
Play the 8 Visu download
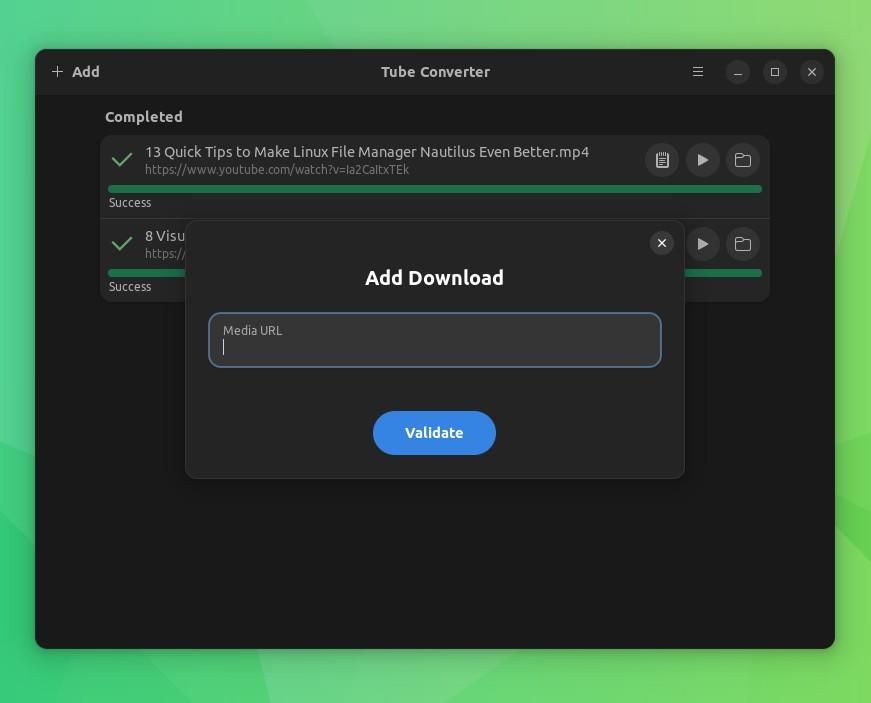[x=703, y=244]
